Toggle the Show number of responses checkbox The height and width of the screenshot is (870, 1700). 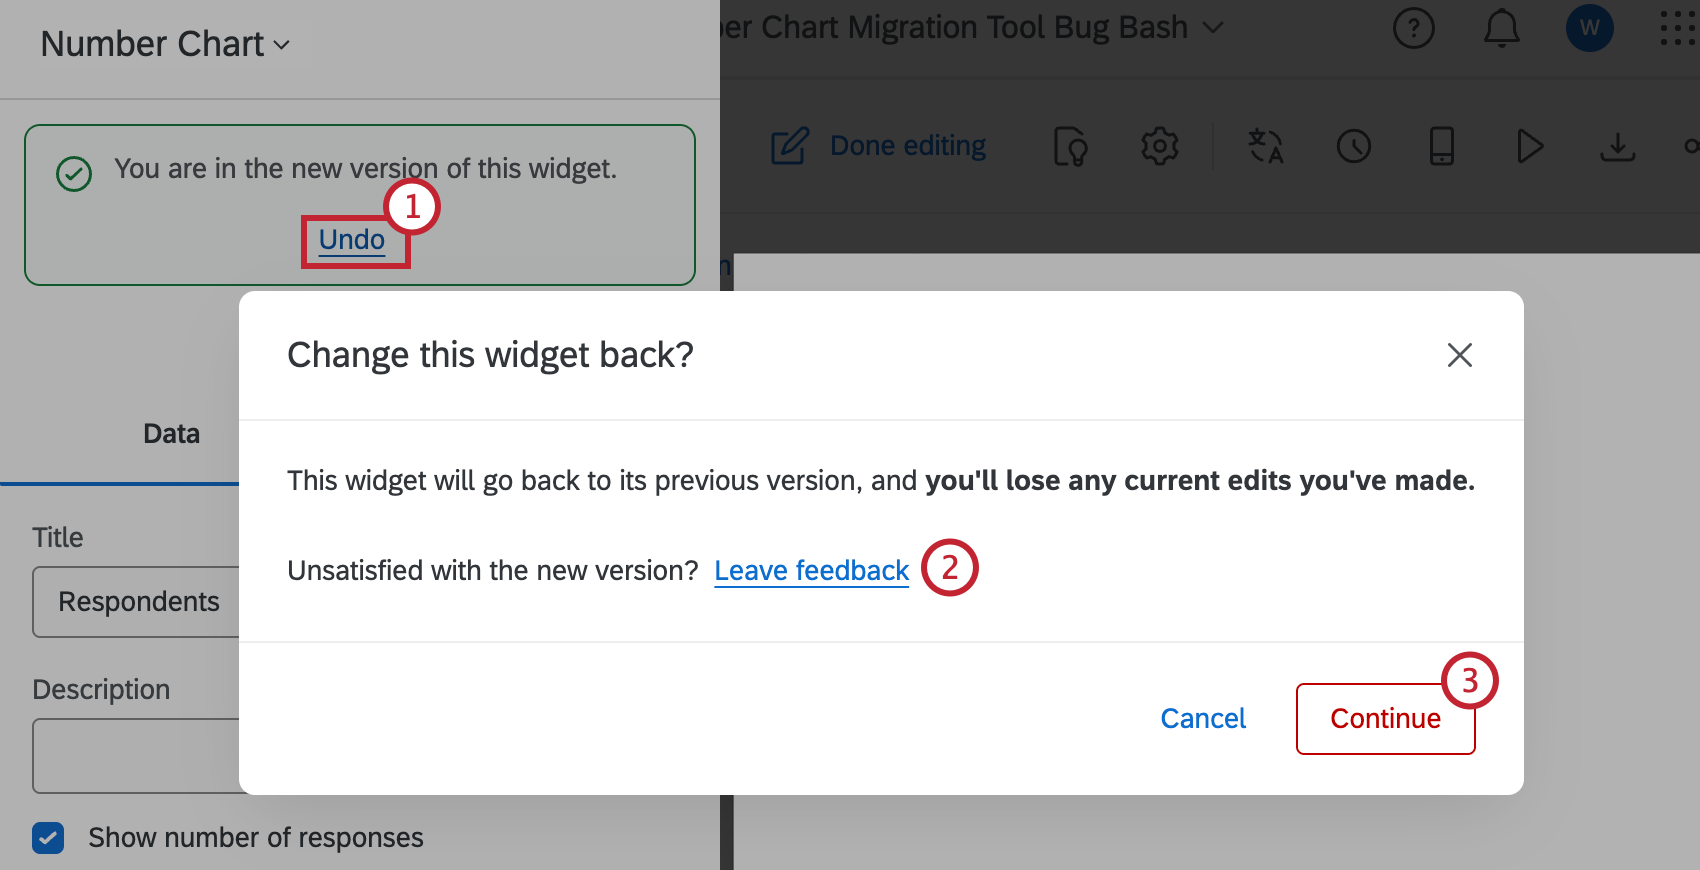[48, 837]
